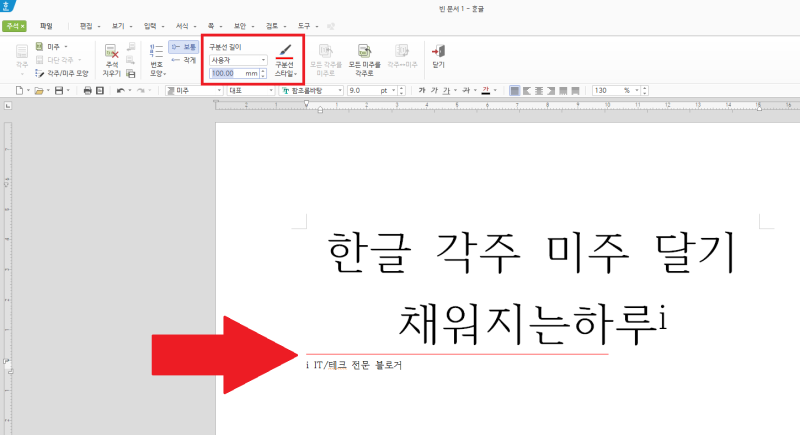Image resolution: width=800 pixels, height=435 pixels.
Task: Click the Open folder icon
Action: (x=39, y=91)
